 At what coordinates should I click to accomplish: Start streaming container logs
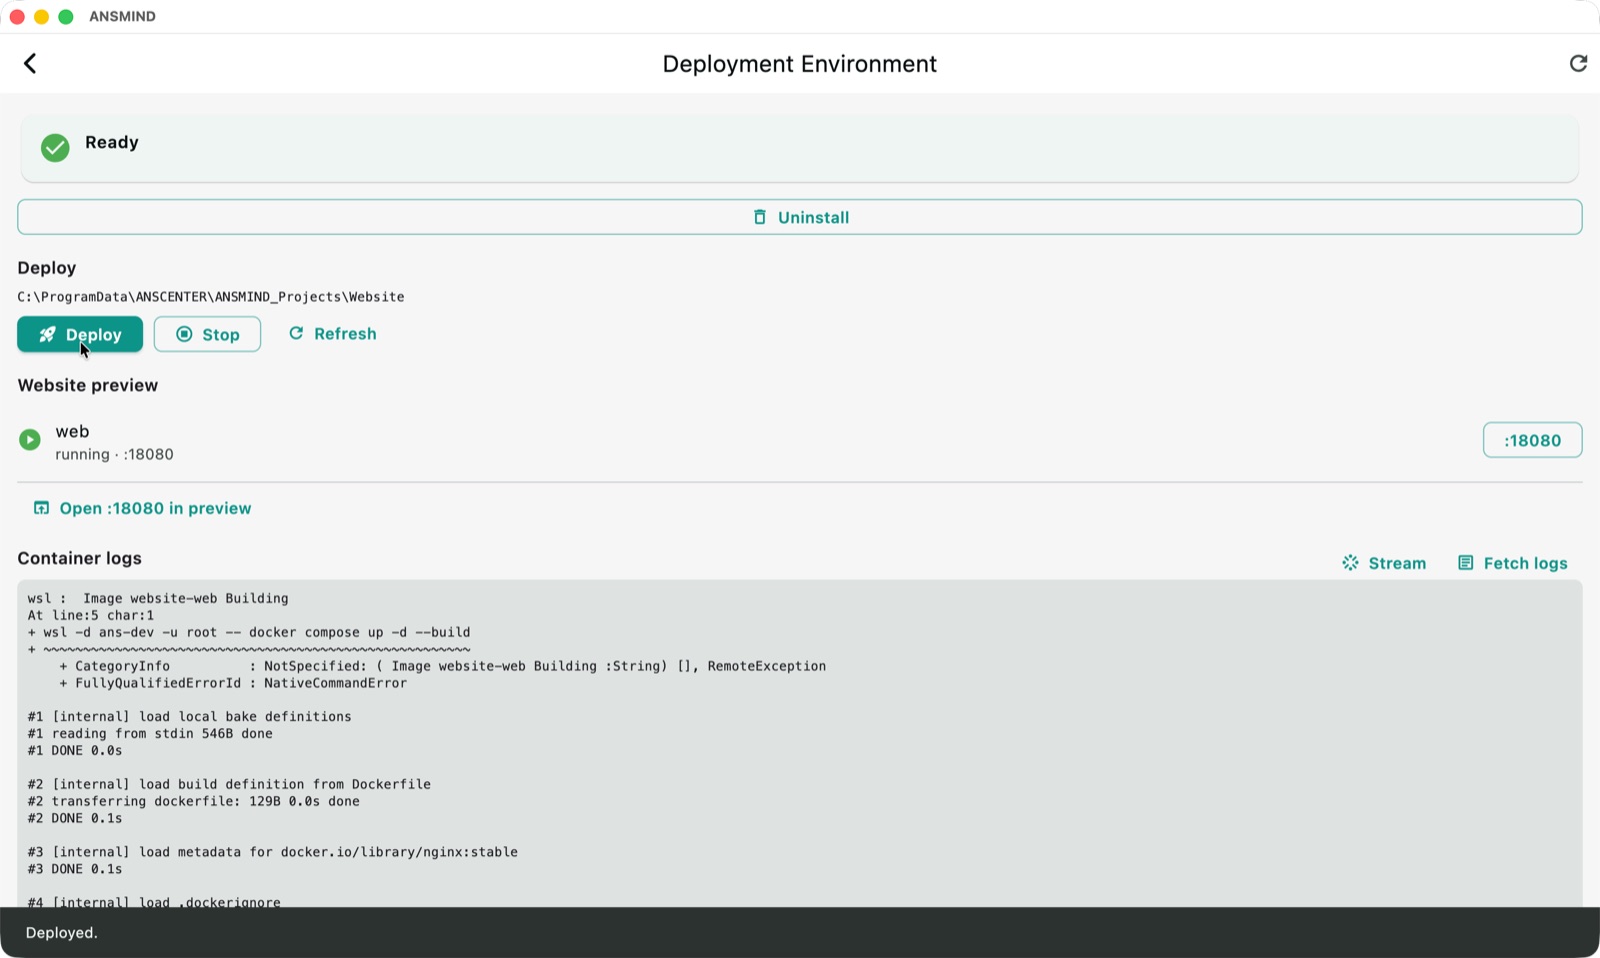tap(1384, 563)
